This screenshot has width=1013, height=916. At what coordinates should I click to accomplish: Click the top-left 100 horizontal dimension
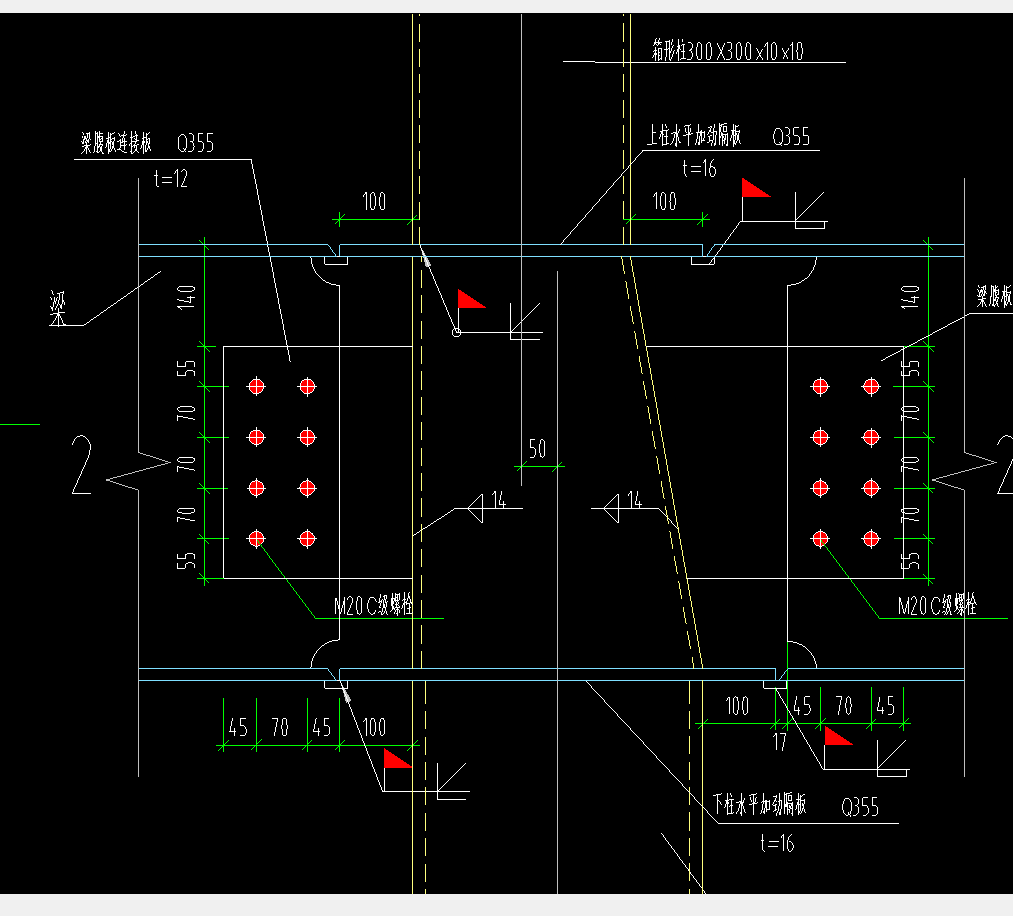tap(374, 202)
